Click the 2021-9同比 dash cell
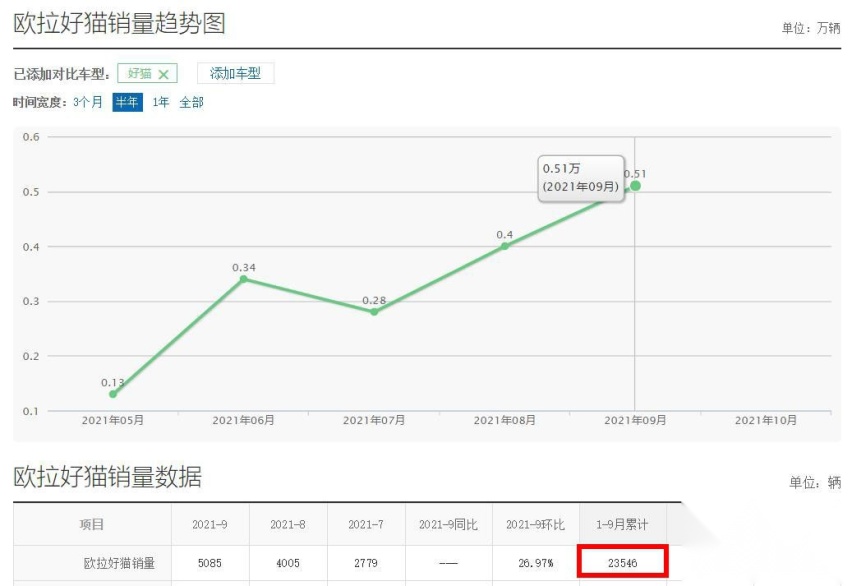The height and width of the screenshot is (586, 852). point(448,563)
